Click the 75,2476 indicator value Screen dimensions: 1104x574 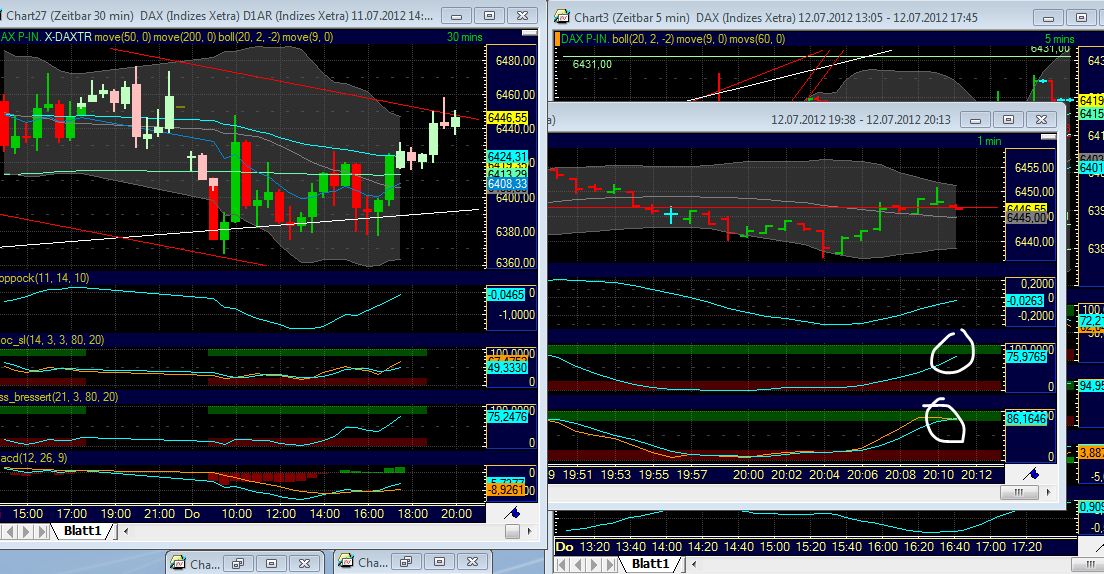[x=507, y=416]
